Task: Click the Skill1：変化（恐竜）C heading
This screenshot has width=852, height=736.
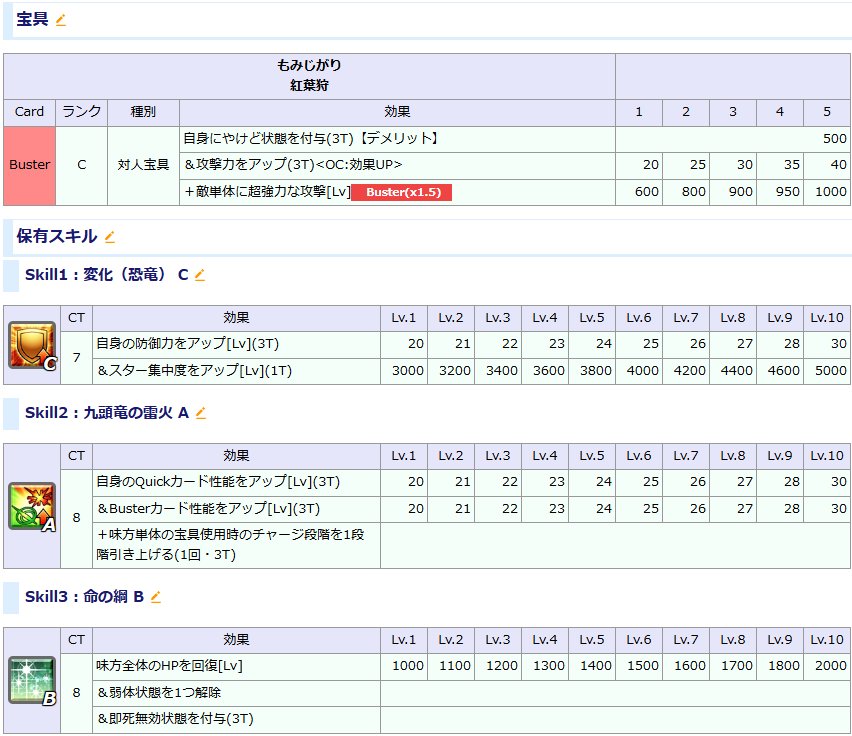Action: coord(106,275)
